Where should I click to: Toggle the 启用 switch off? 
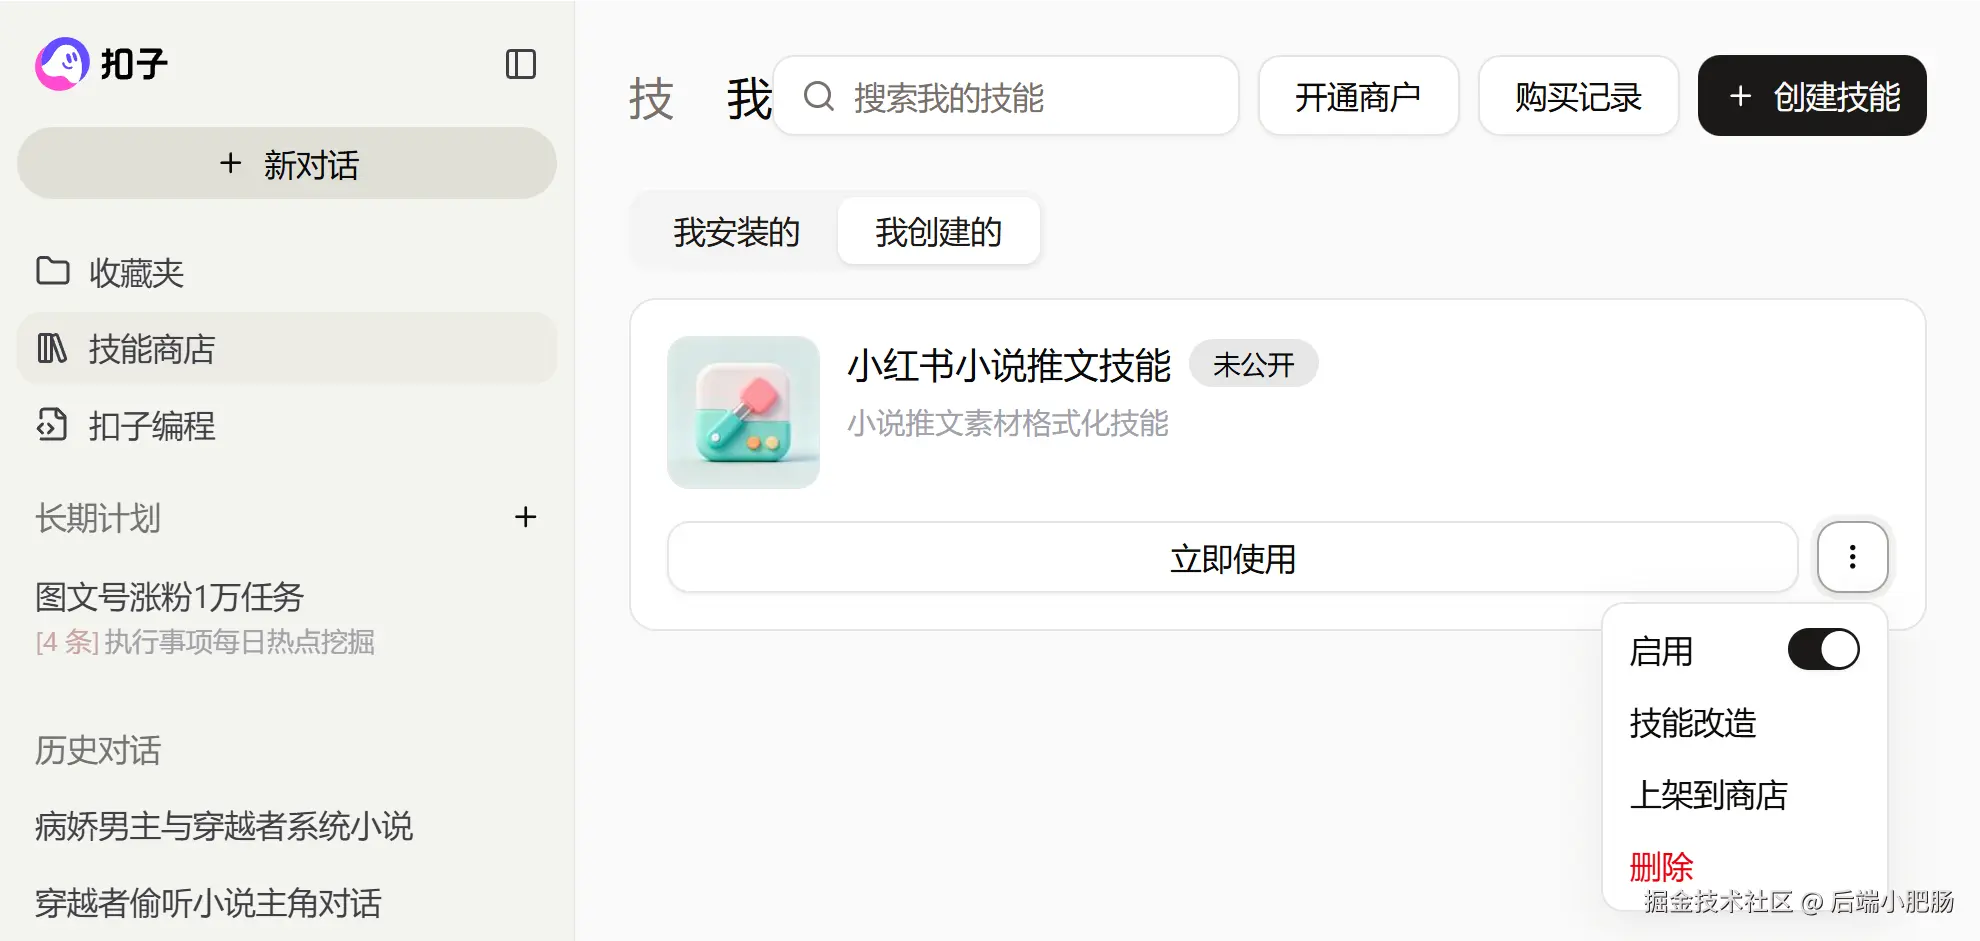1823,650
